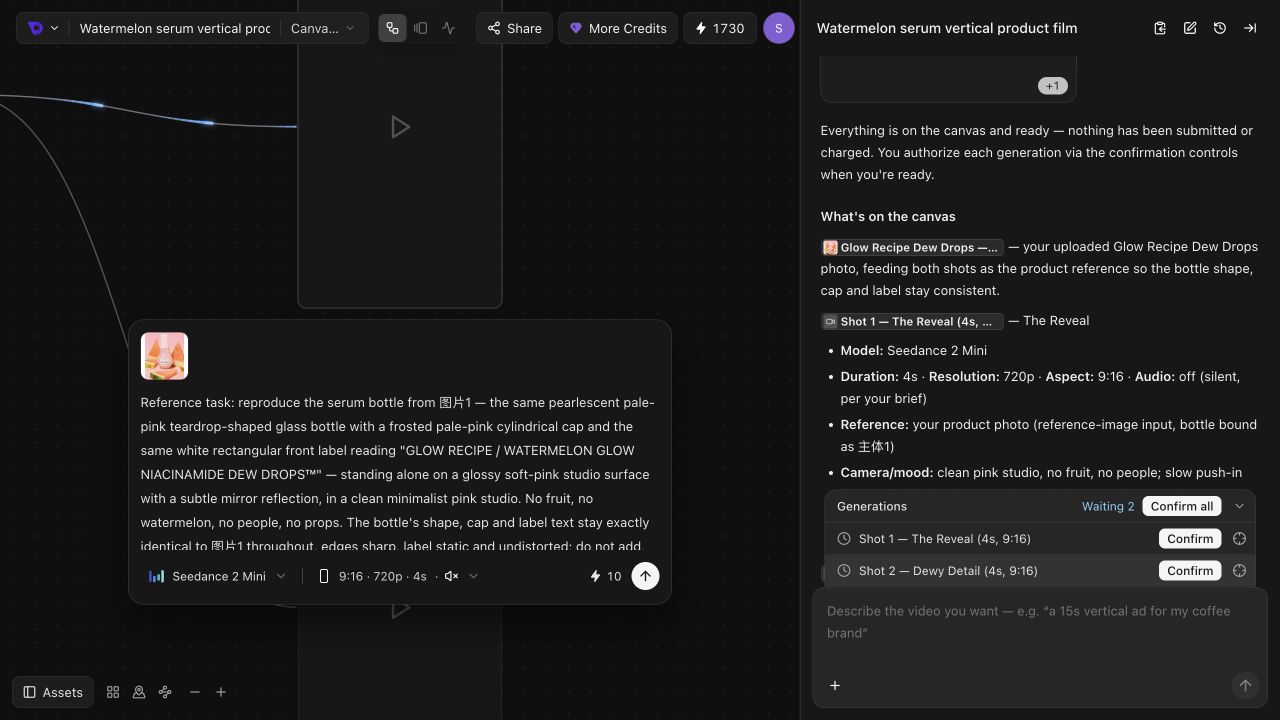Play the upper video node
The height and width of the screenshot is (720, 1280).
click(400, 127)
